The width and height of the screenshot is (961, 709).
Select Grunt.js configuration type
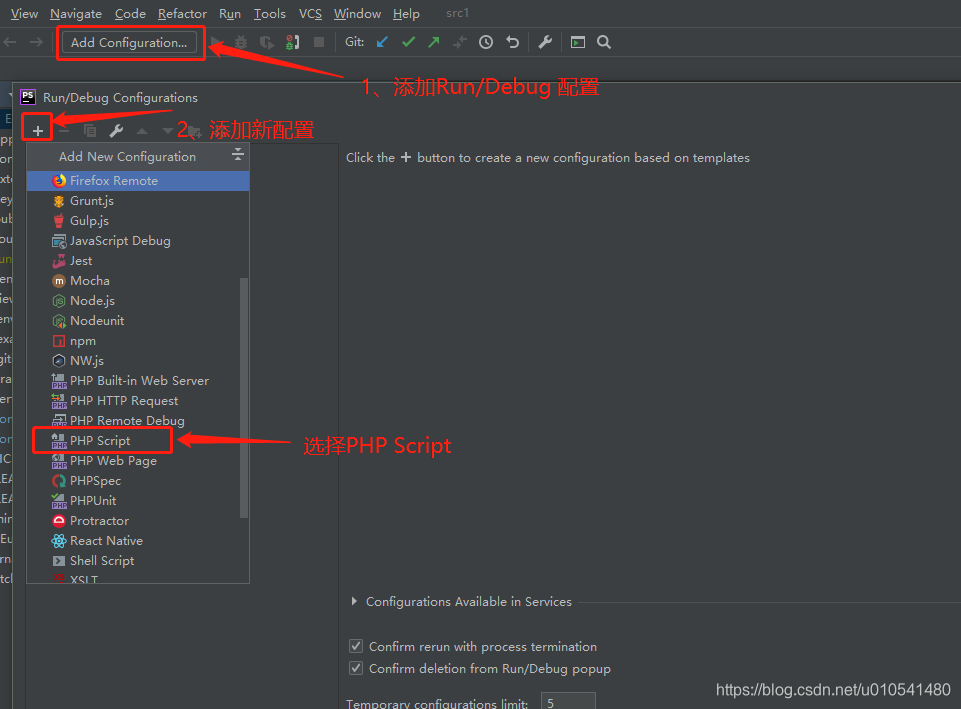(x=138, y=201)
